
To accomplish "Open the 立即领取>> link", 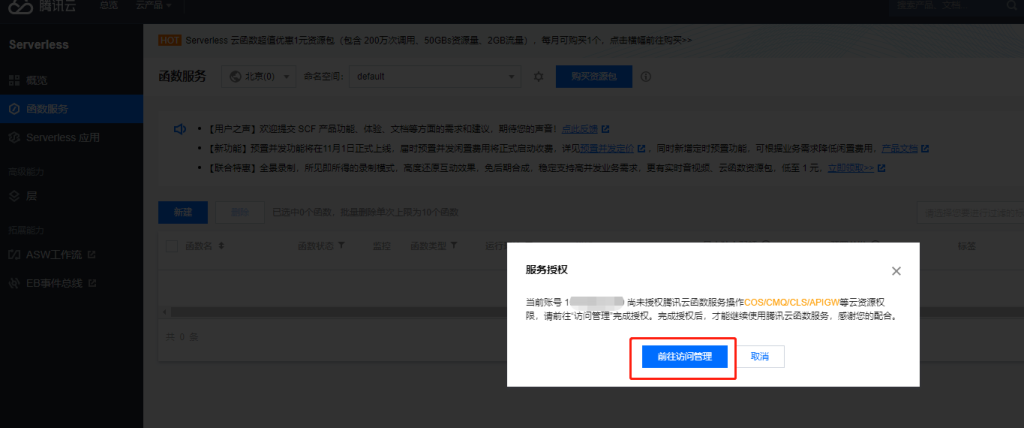I will click(851, 169).
